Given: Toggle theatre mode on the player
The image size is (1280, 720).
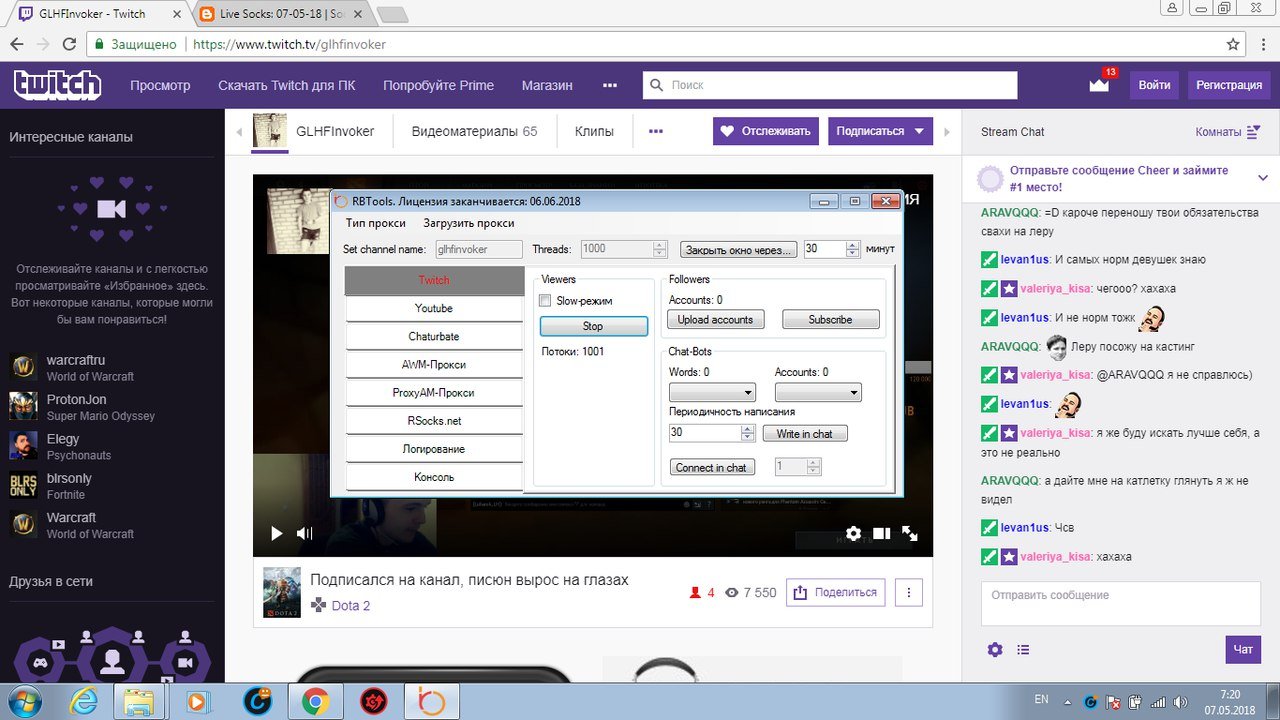Looking at the screenshot, I should 881,534.
